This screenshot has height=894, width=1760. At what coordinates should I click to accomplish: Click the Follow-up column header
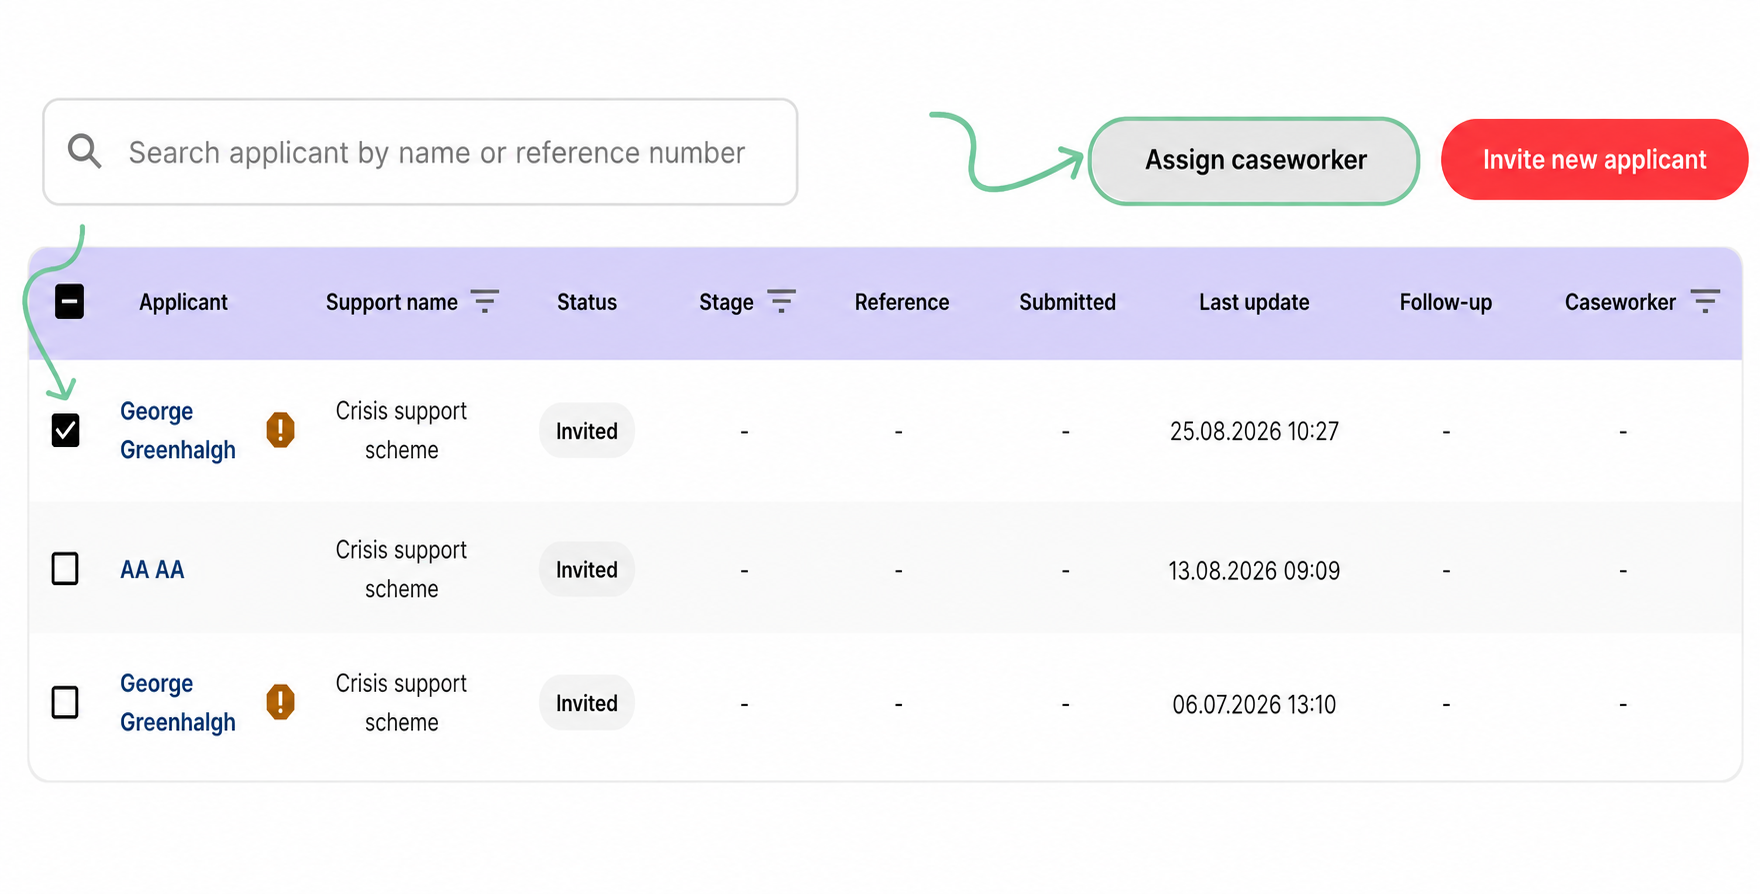click(1445, 302)
